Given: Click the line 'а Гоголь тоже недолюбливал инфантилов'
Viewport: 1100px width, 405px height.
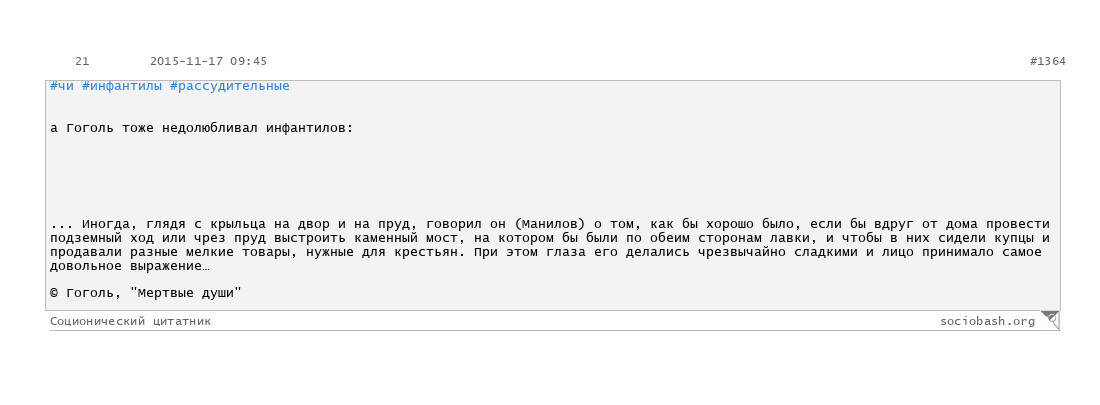Looking at the screenshot, I should 202,128.
